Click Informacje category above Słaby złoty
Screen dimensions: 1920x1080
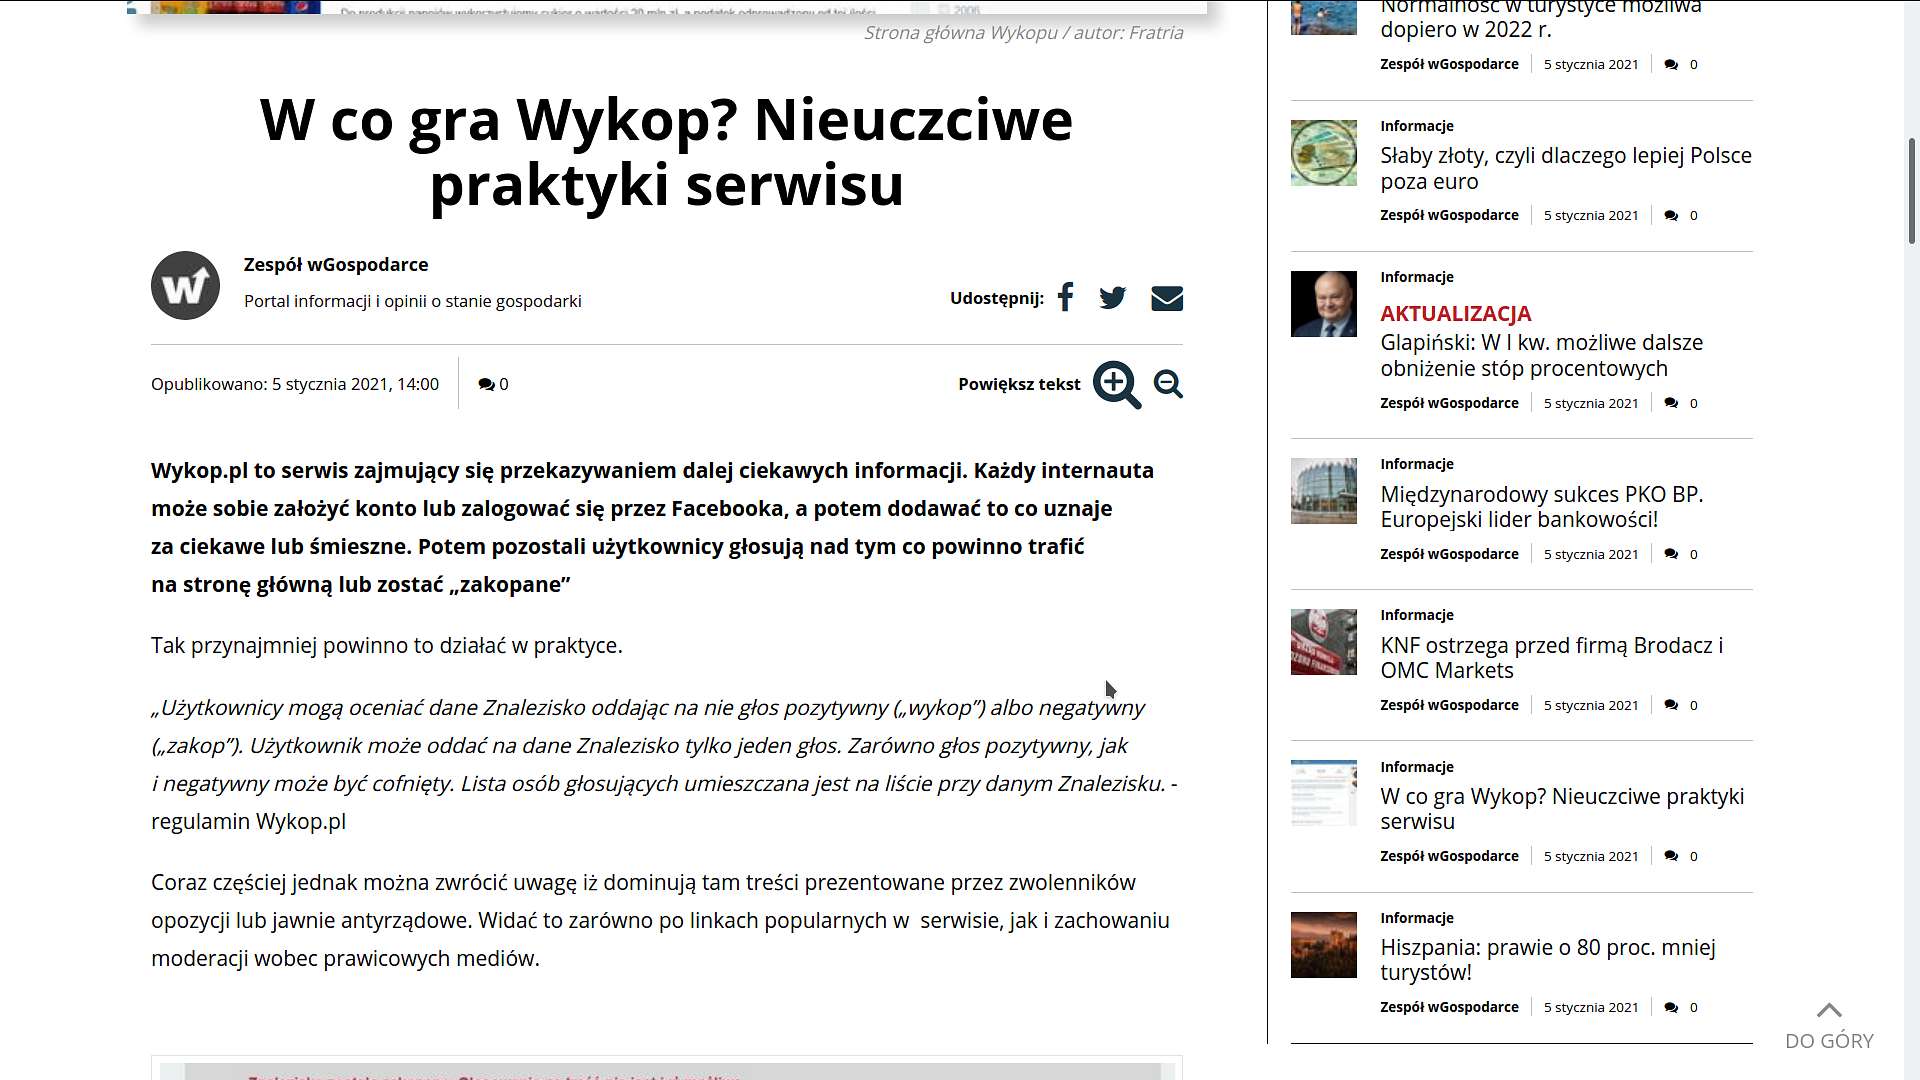[1417, 126]
